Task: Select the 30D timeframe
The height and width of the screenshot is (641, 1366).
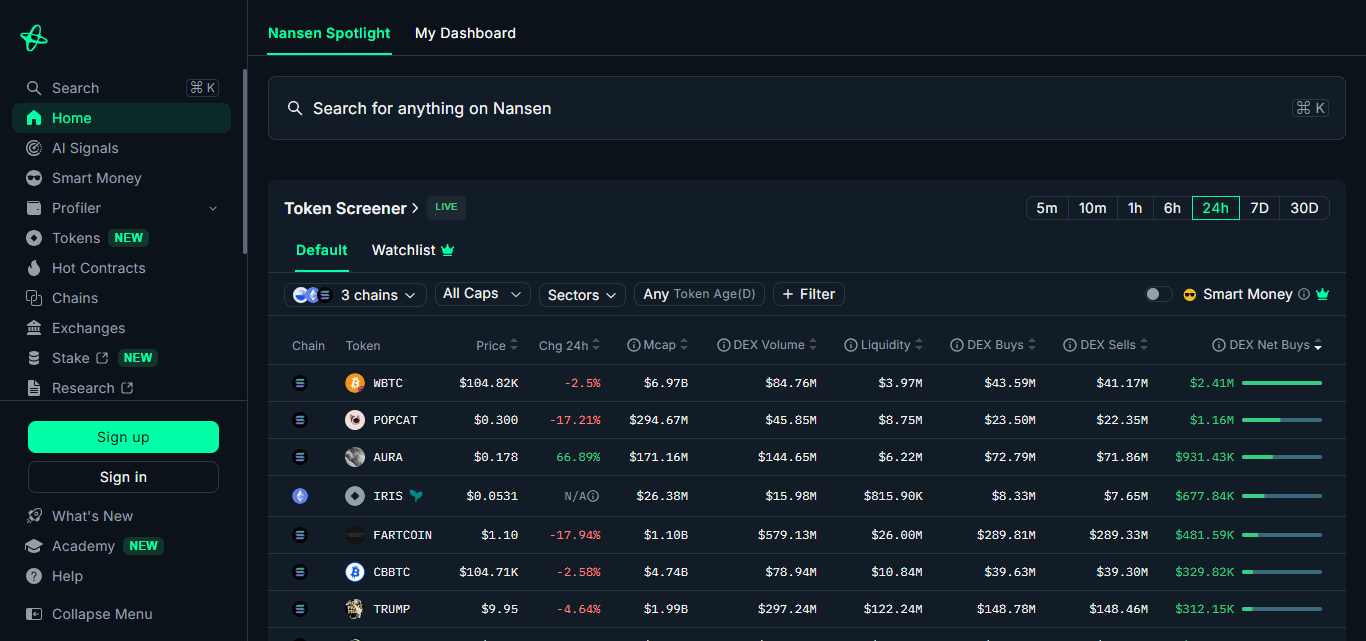Action: (1304, 208)
